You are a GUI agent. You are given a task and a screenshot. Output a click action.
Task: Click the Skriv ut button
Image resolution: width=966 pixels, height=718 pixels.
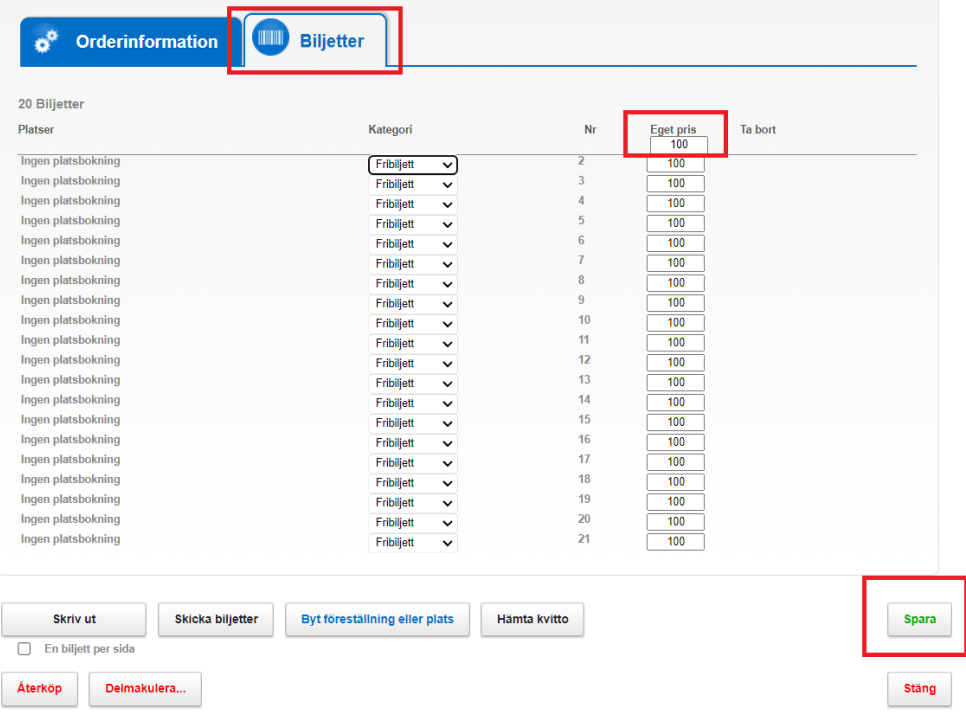(74, 619)
